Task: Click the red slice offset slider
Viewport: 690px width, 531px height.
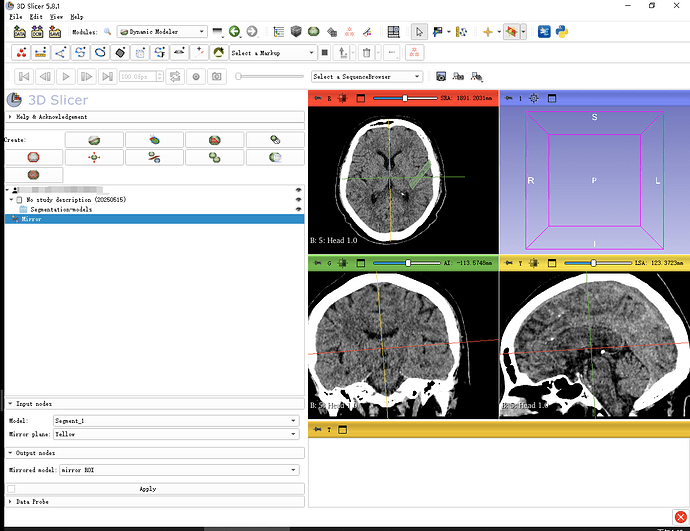Action: point(405,98)
